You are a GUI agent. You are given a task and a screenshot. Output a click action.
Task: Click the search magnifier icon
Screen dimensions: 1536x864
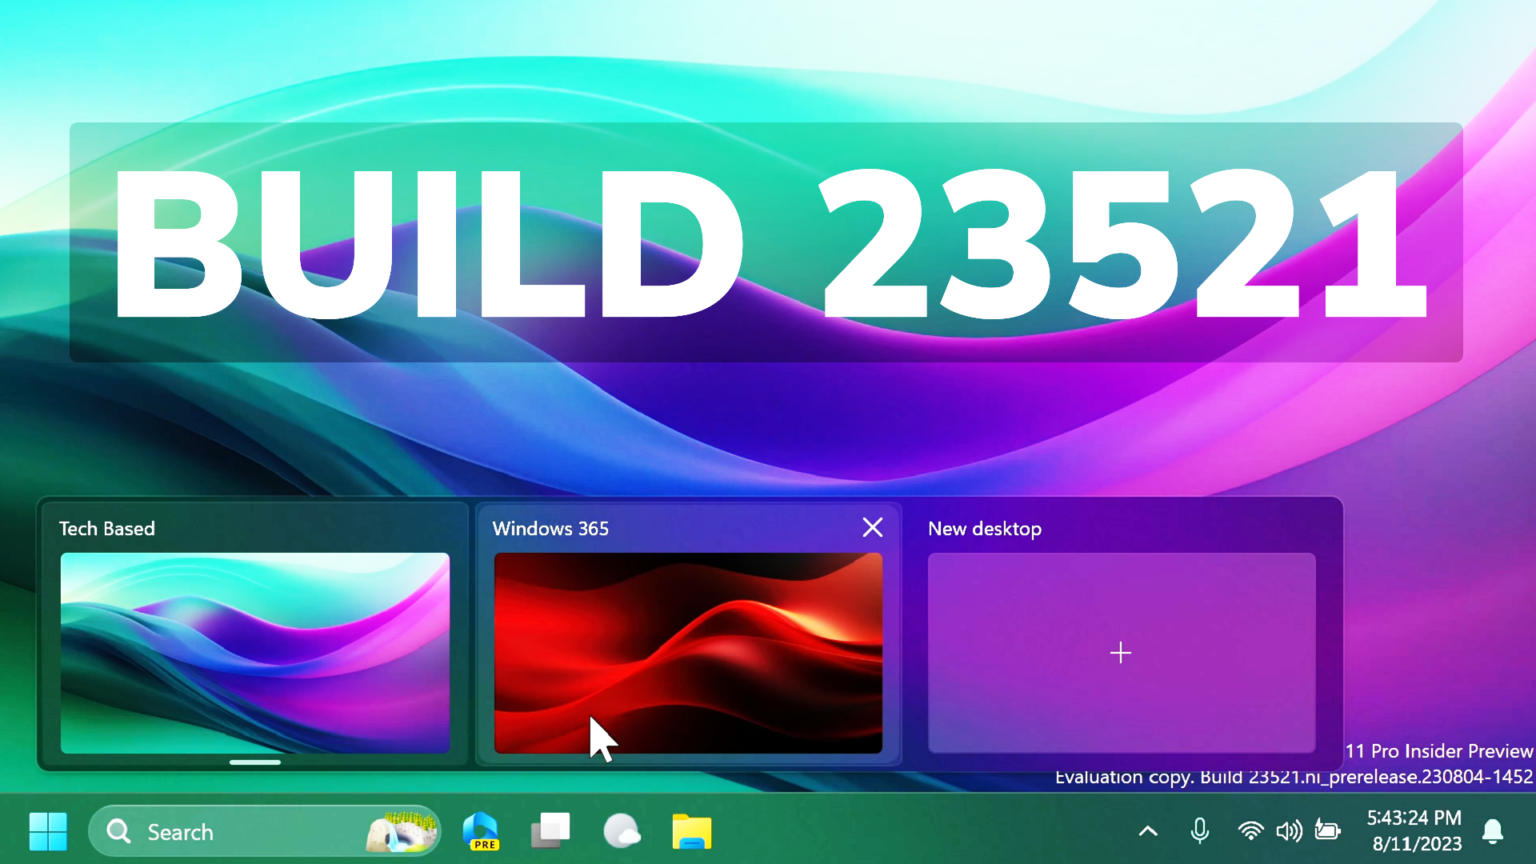(x=117, y=831)
